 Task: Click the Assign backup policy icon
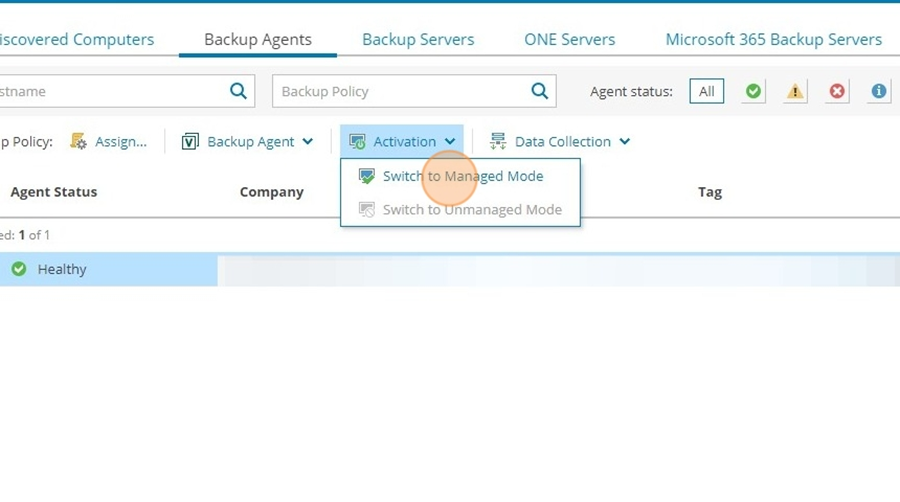(78, 141)
